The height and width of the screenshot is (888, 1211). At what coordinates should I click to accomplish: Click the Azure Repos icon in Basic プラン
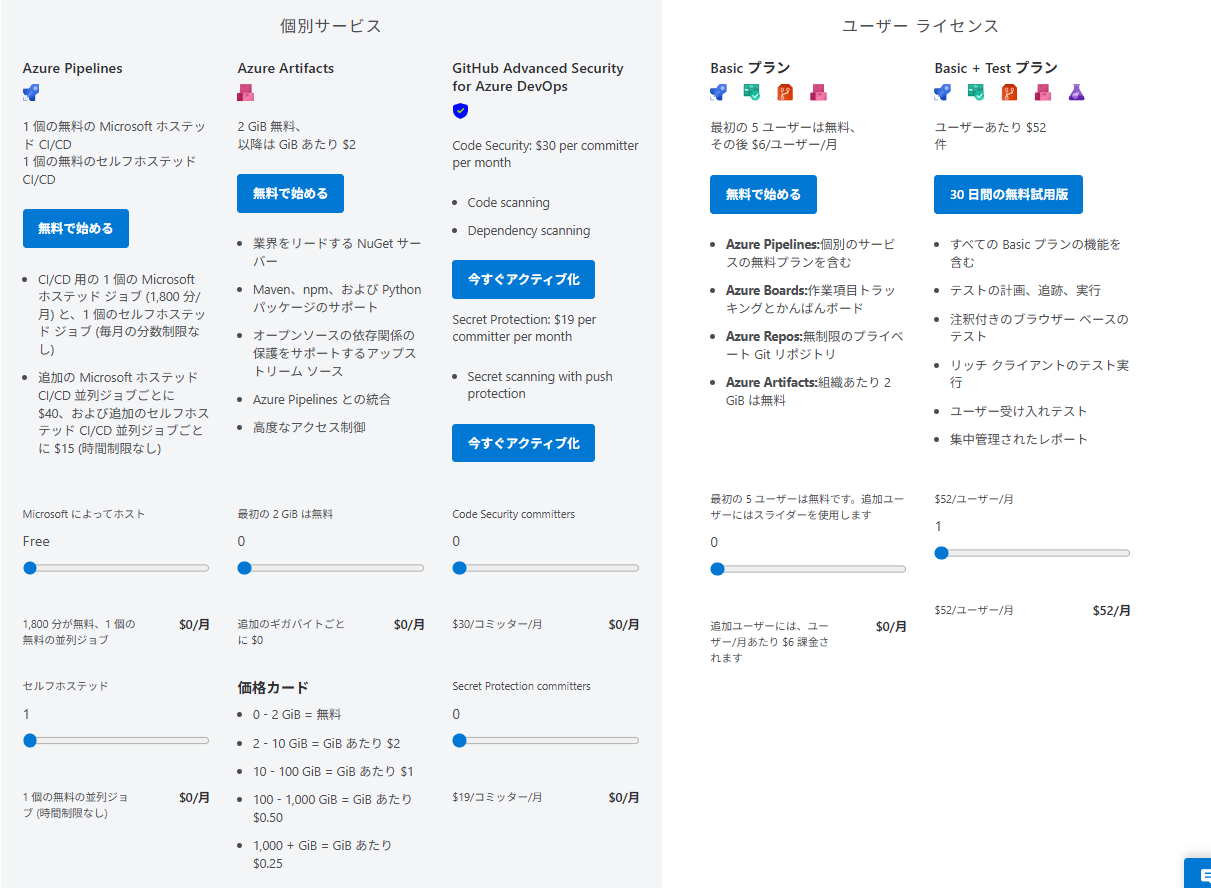785,93
